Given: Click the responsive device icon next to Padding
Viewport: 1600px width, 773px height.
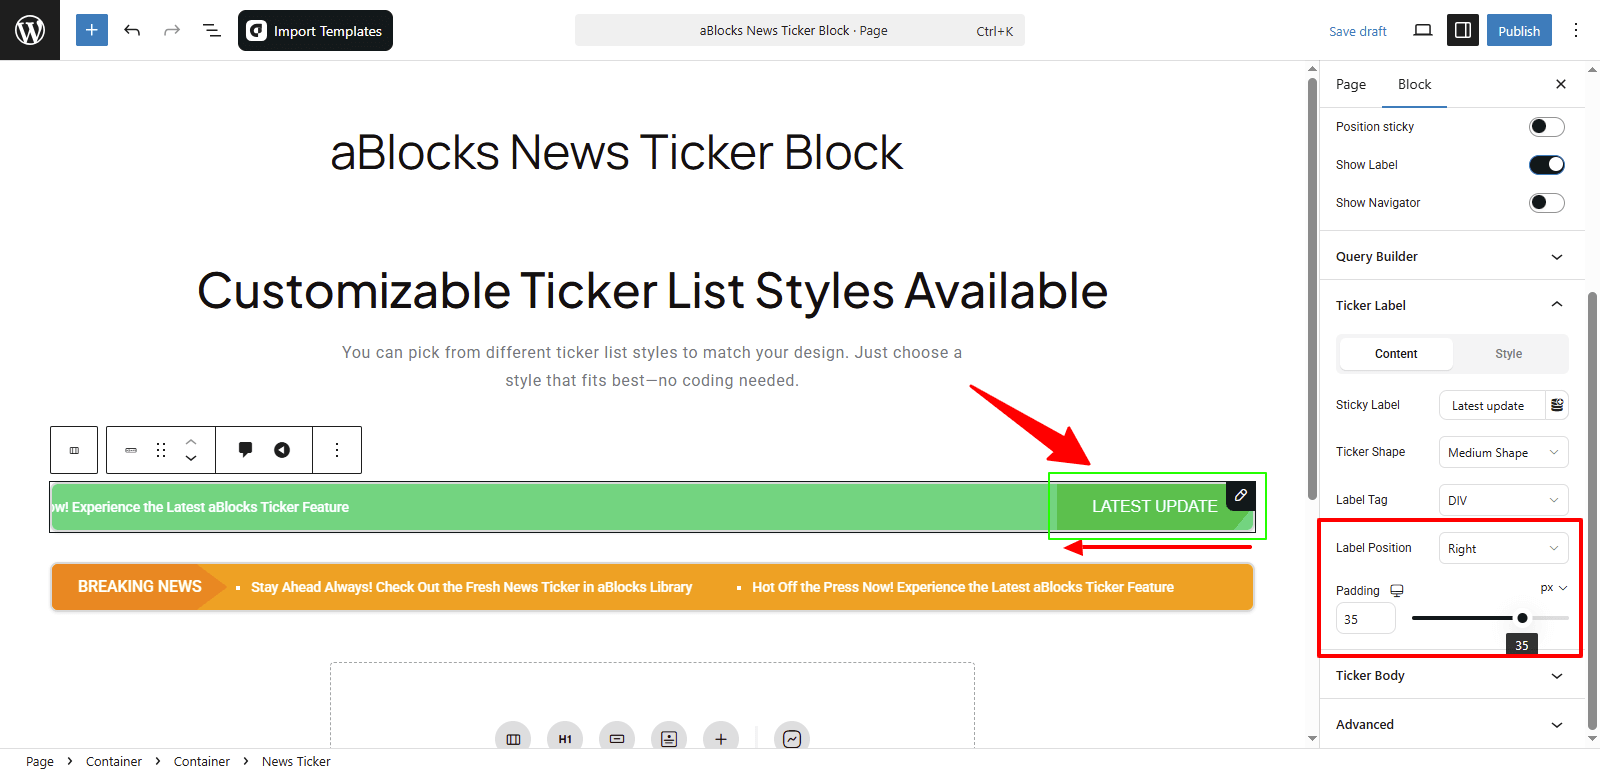Looking at the screenshot, I should (x=1397, y=591).
